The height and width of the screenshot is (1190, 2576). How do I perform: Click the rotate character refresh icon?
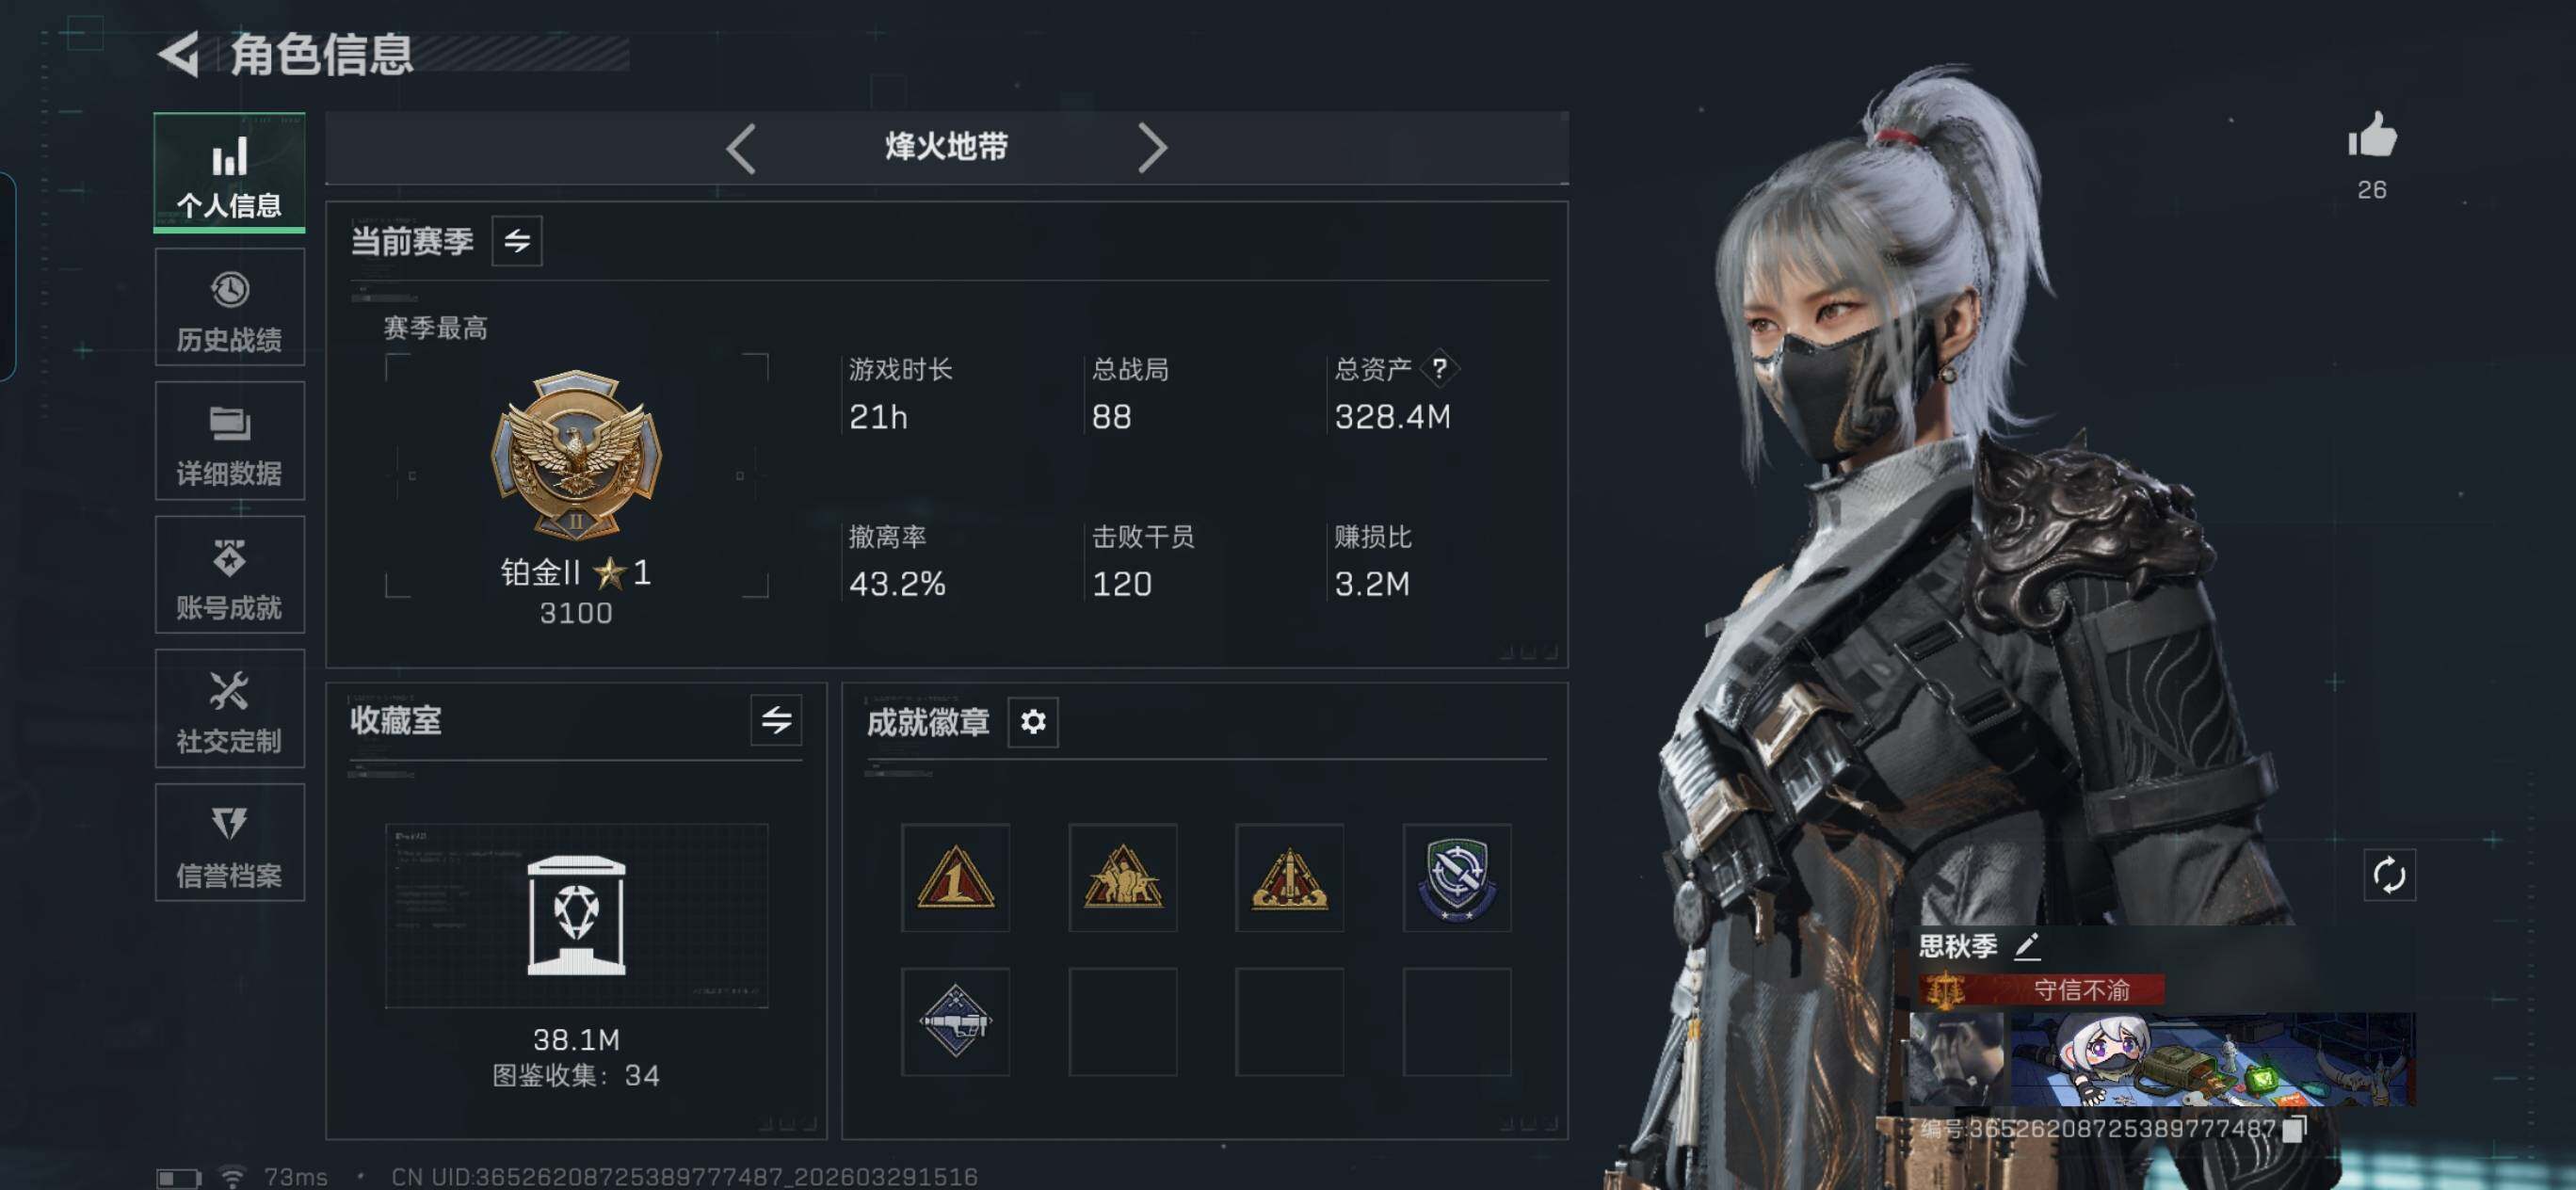[x=2389, y=876]
